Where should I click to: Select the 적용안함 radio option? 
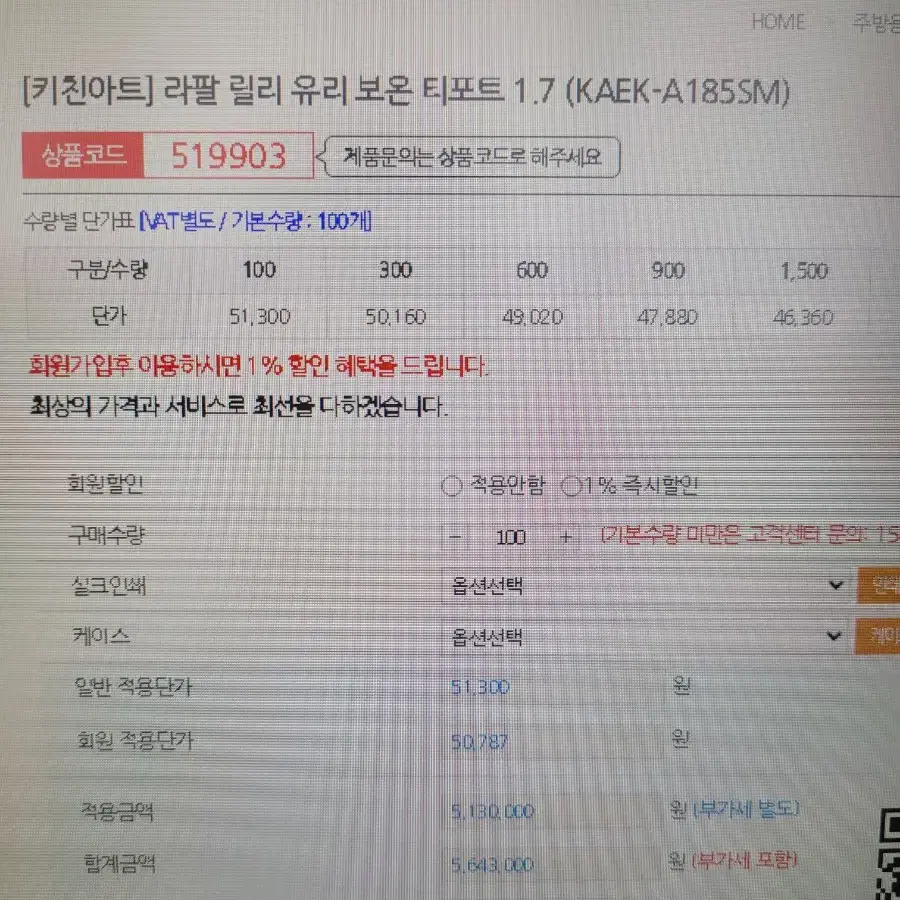[x=452, y=487]
